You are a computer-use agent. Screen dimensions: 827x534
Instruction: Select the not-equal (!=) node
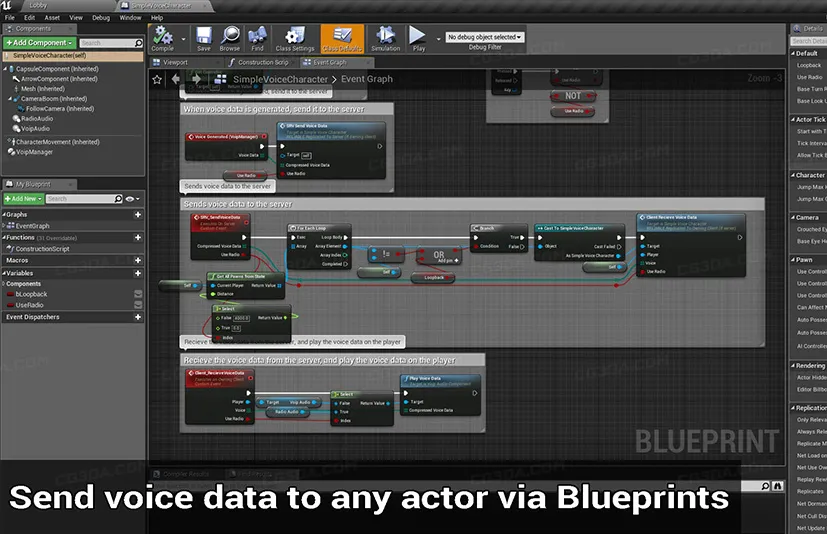coord(386,254)
